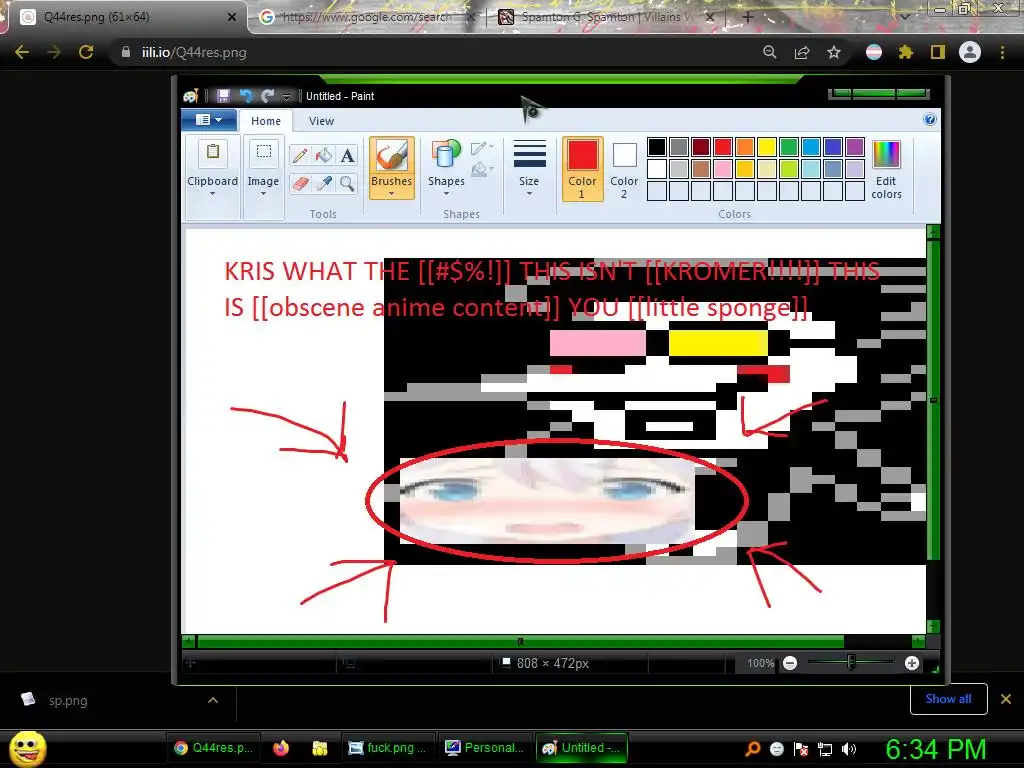Open the browser three-dot menu

(x=1002, y=52)
